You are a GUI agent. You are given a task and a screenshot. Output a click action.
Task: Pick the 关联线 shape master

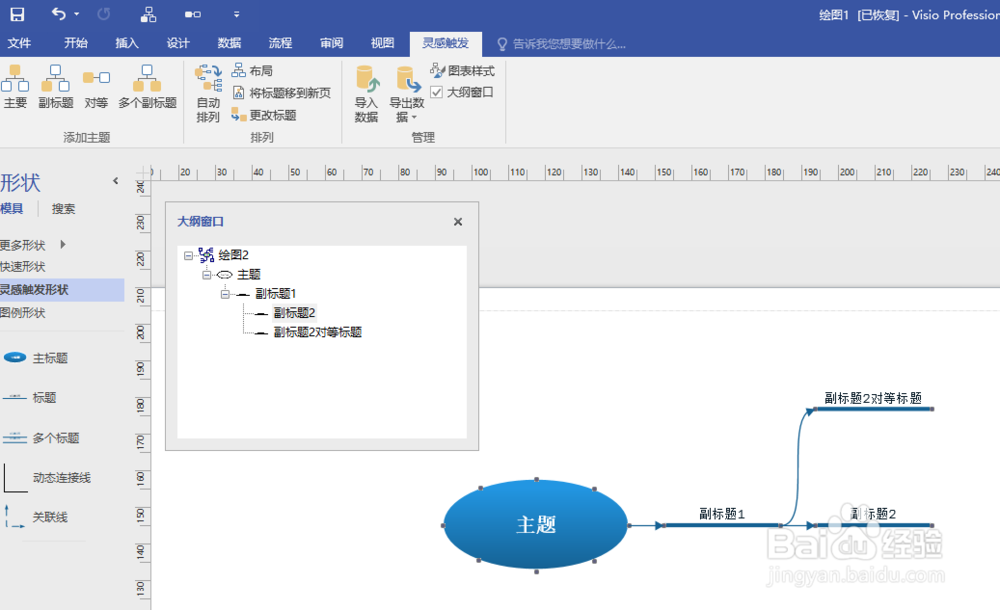[36, 517]
